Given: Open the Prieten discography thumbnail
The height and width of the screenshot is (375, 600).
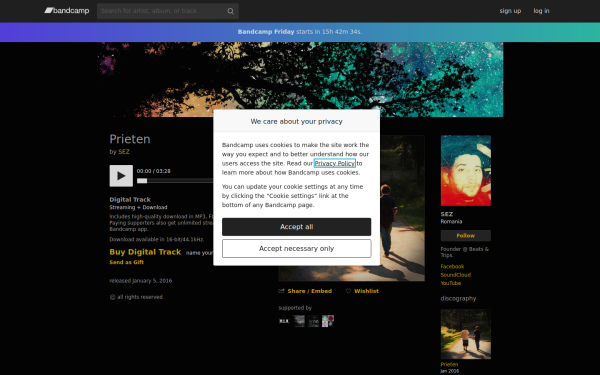Looking at the screenshot, I should tap(466, 334).
